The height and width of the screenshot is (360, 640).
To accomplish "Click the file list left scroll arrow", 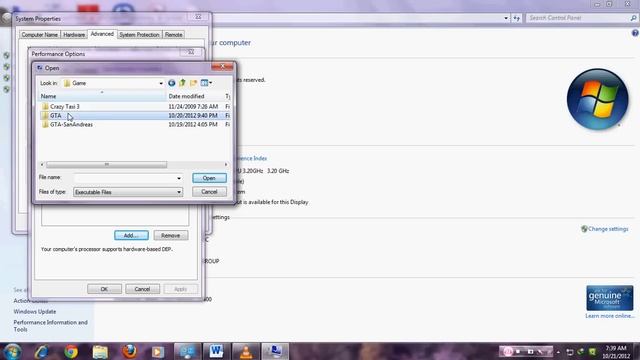I will (x=42, y=164).
